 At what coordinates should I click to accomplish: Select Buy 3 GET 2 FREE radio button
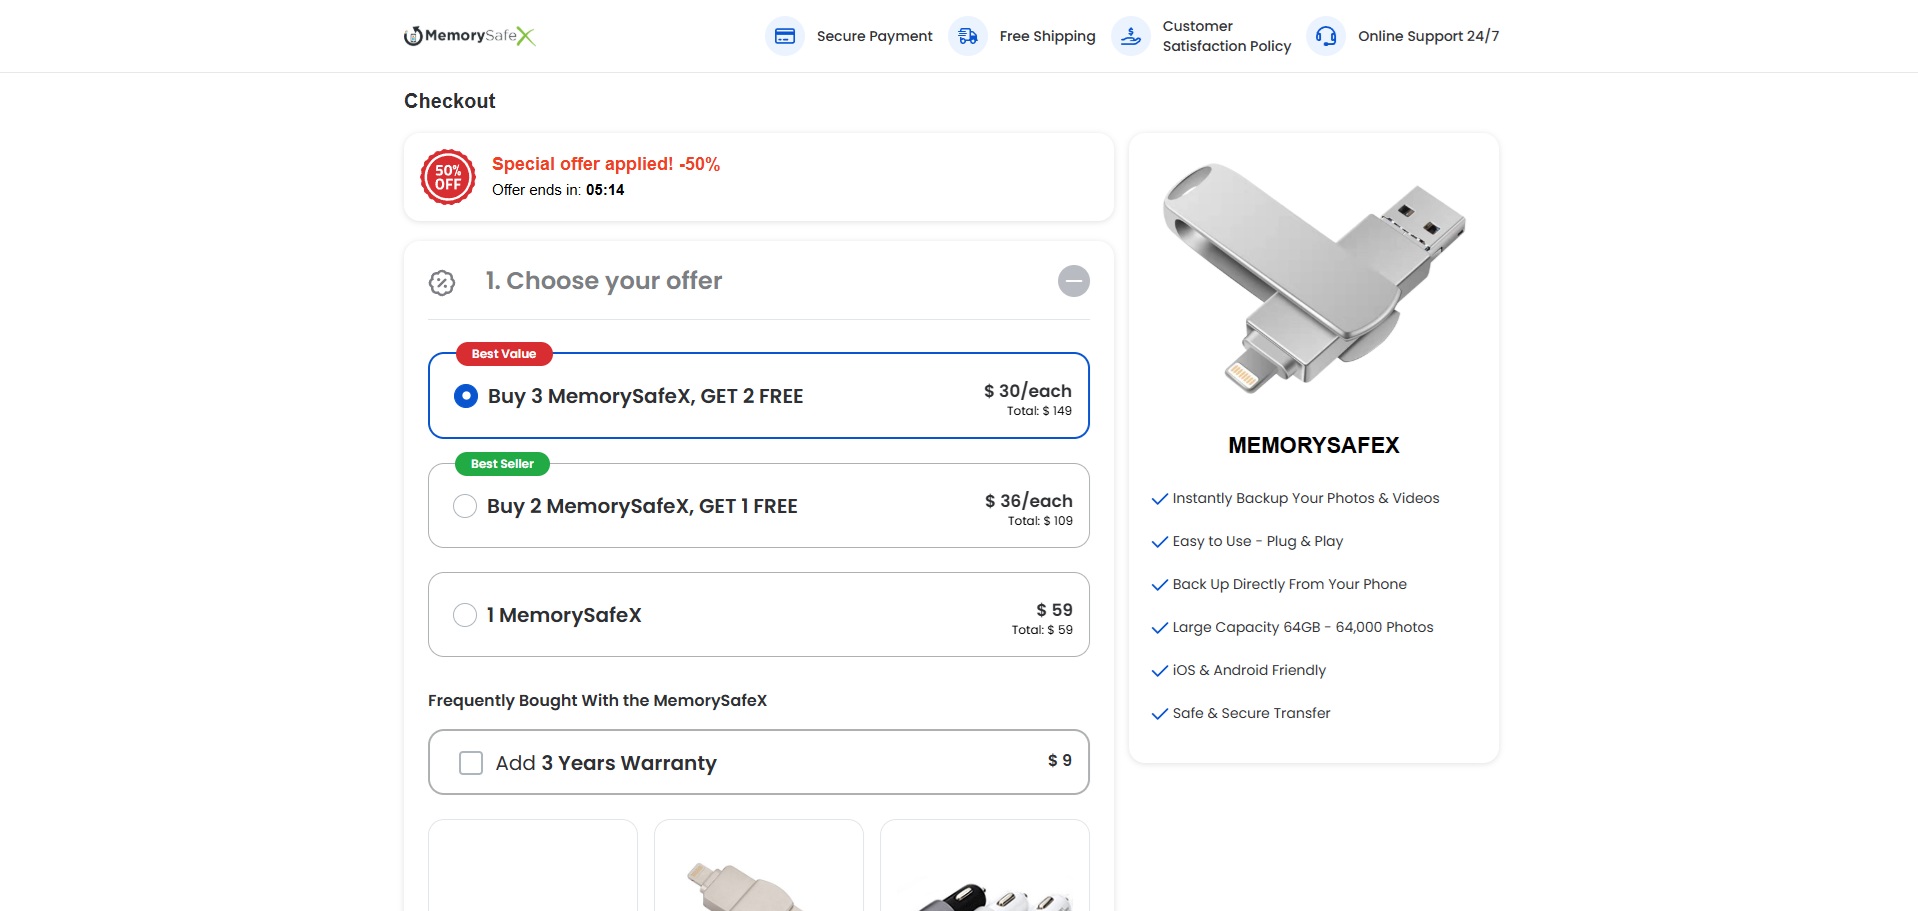466,396
